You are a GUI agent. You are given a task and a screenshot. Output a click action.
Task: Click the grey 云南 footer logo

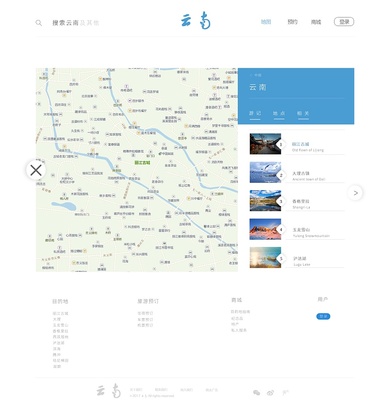[x=108, y=390]
